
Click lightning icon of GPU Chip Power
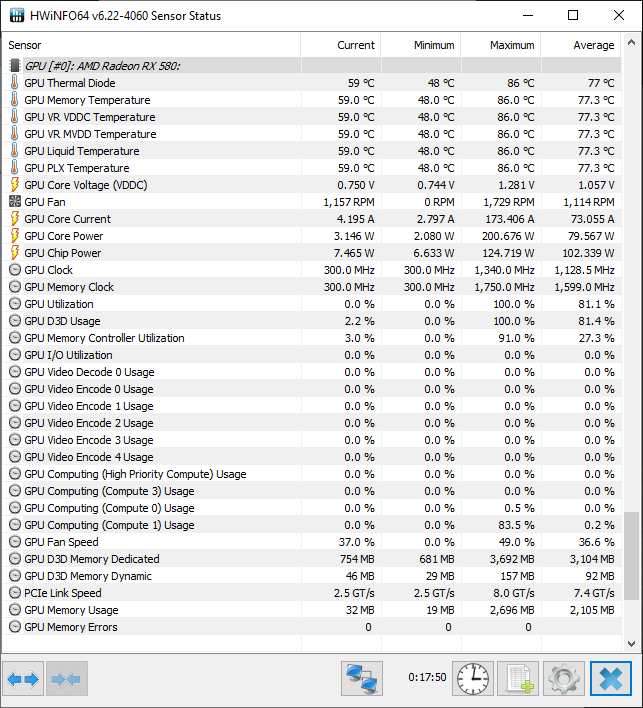pos(15,253)
